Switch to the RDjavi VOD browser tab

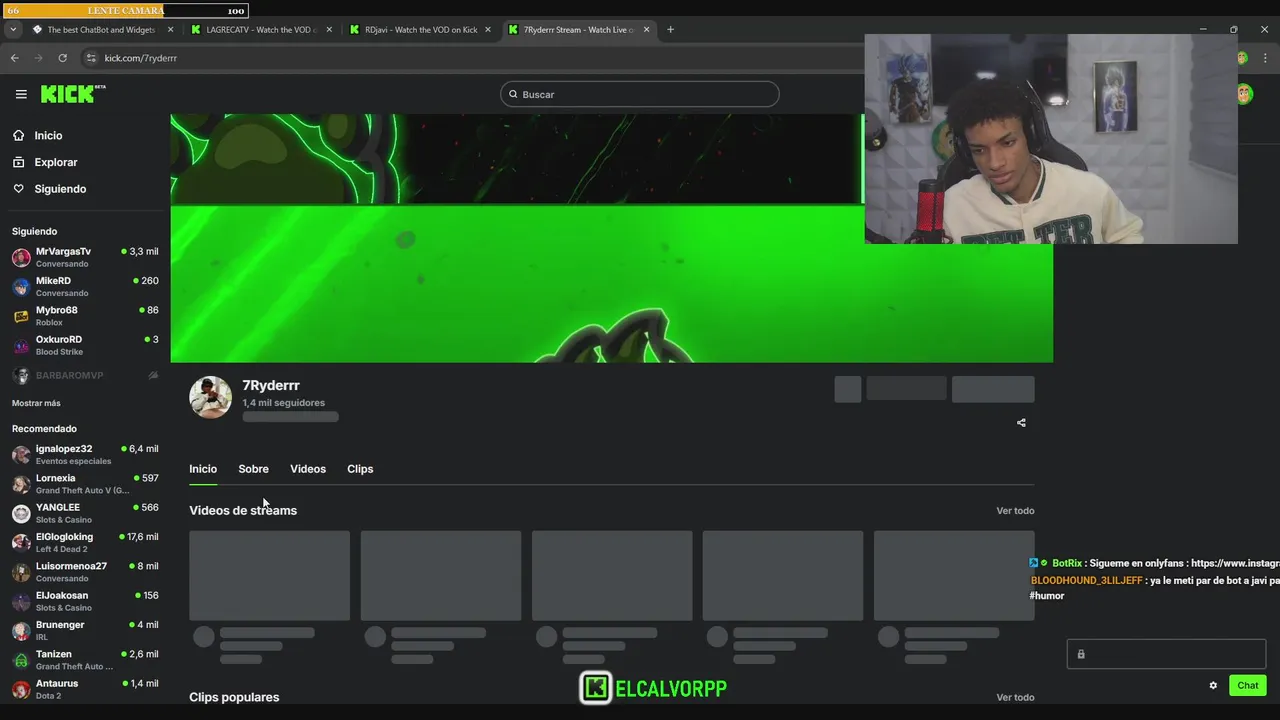pyautogui.click(x=420, y=30)
